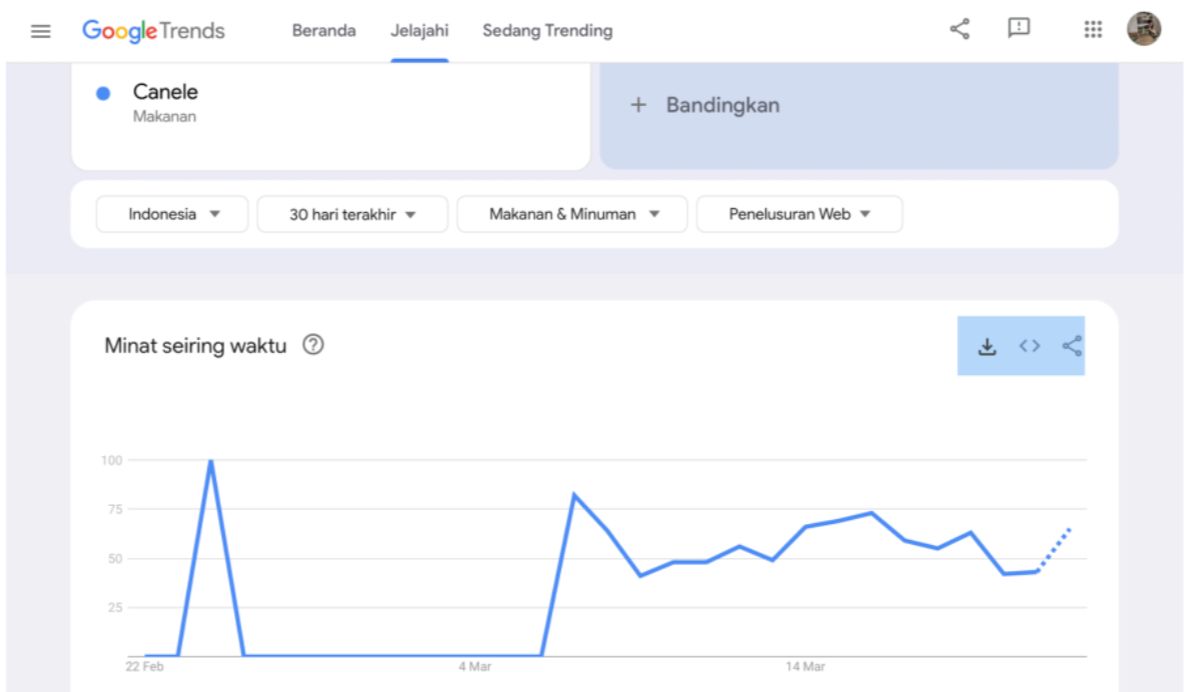Download the Minat seiring waktu chart data
Viewport: 1188px width, 692px height.
pos(987,345)
